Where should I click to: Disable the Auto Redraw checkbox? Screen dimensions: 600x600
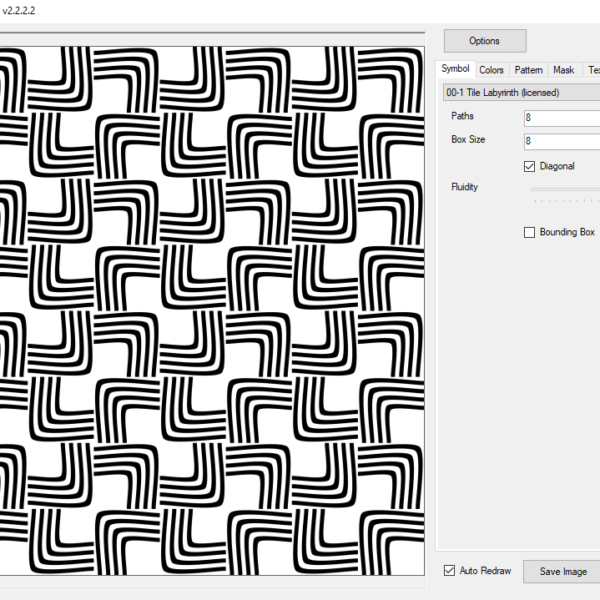click(449, 571)
